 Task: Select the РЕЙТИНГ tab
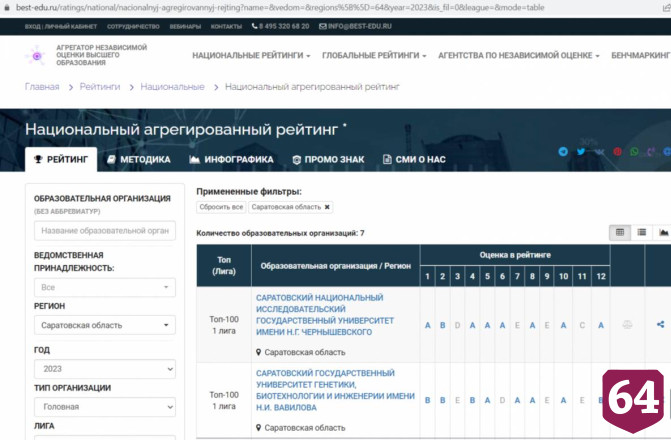[61, 159]
